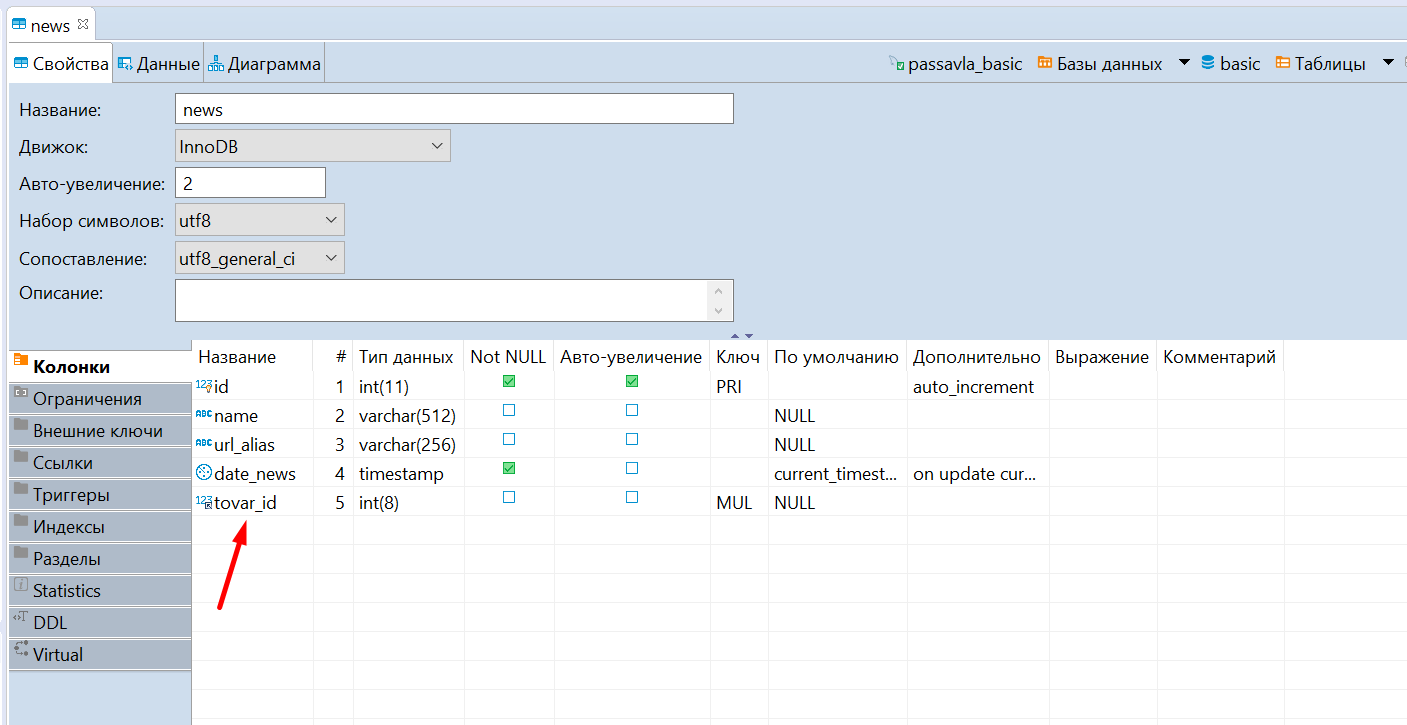Click the Описание description text area

coord(454,300)
